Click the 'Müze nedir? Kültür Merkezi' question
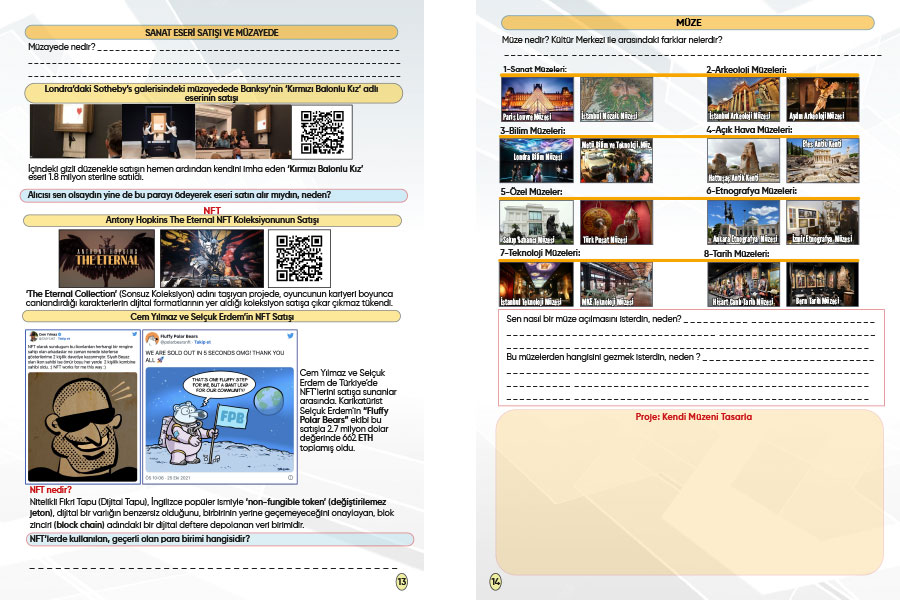The image size is (900, 600). (x=612, y=40)
